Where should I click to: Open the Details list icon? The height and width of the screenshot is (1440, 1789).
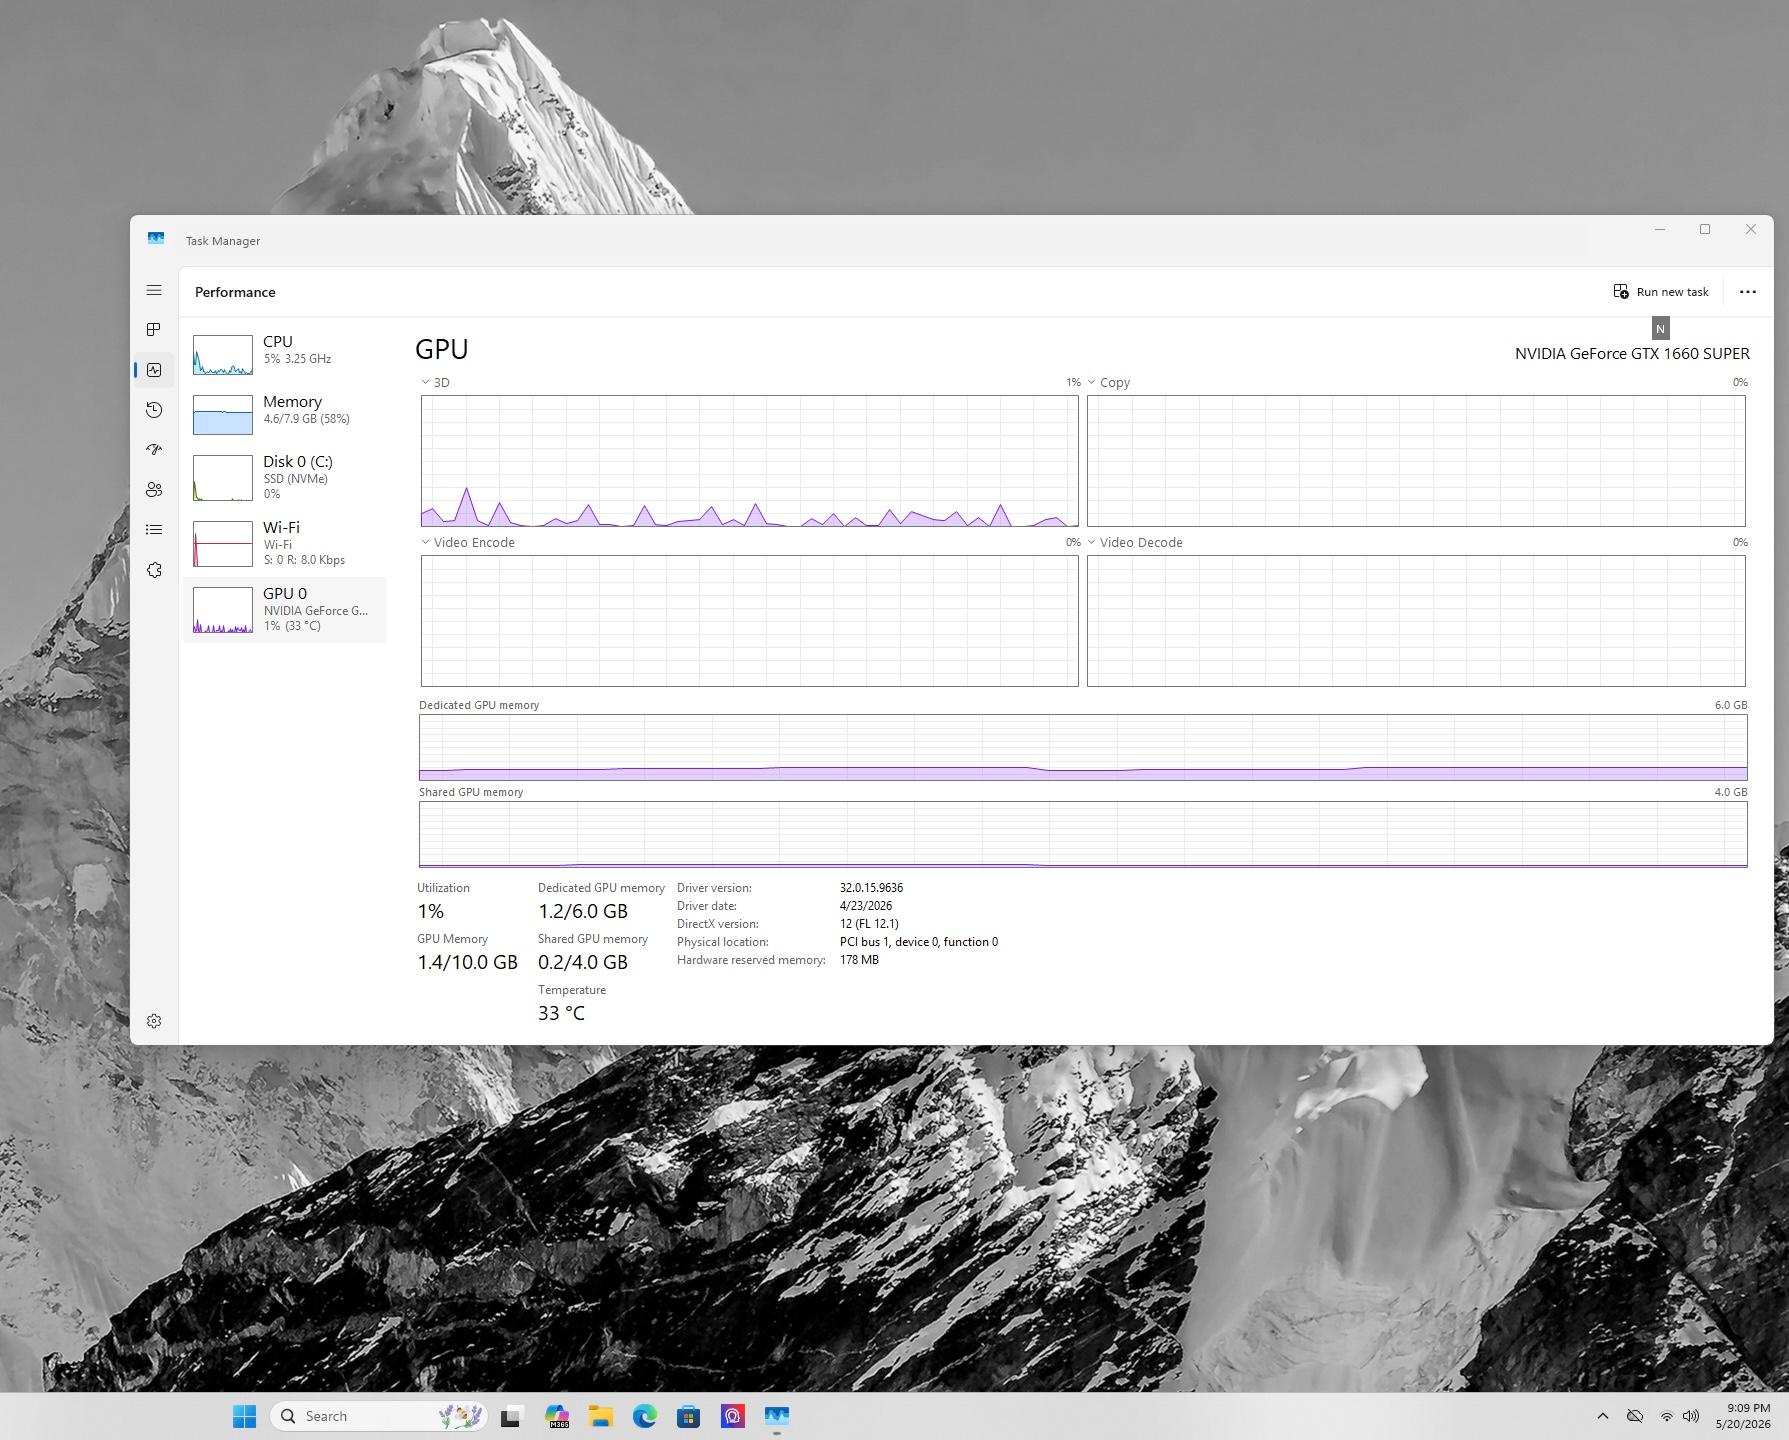pyautogui.click(x=154, y=530)
